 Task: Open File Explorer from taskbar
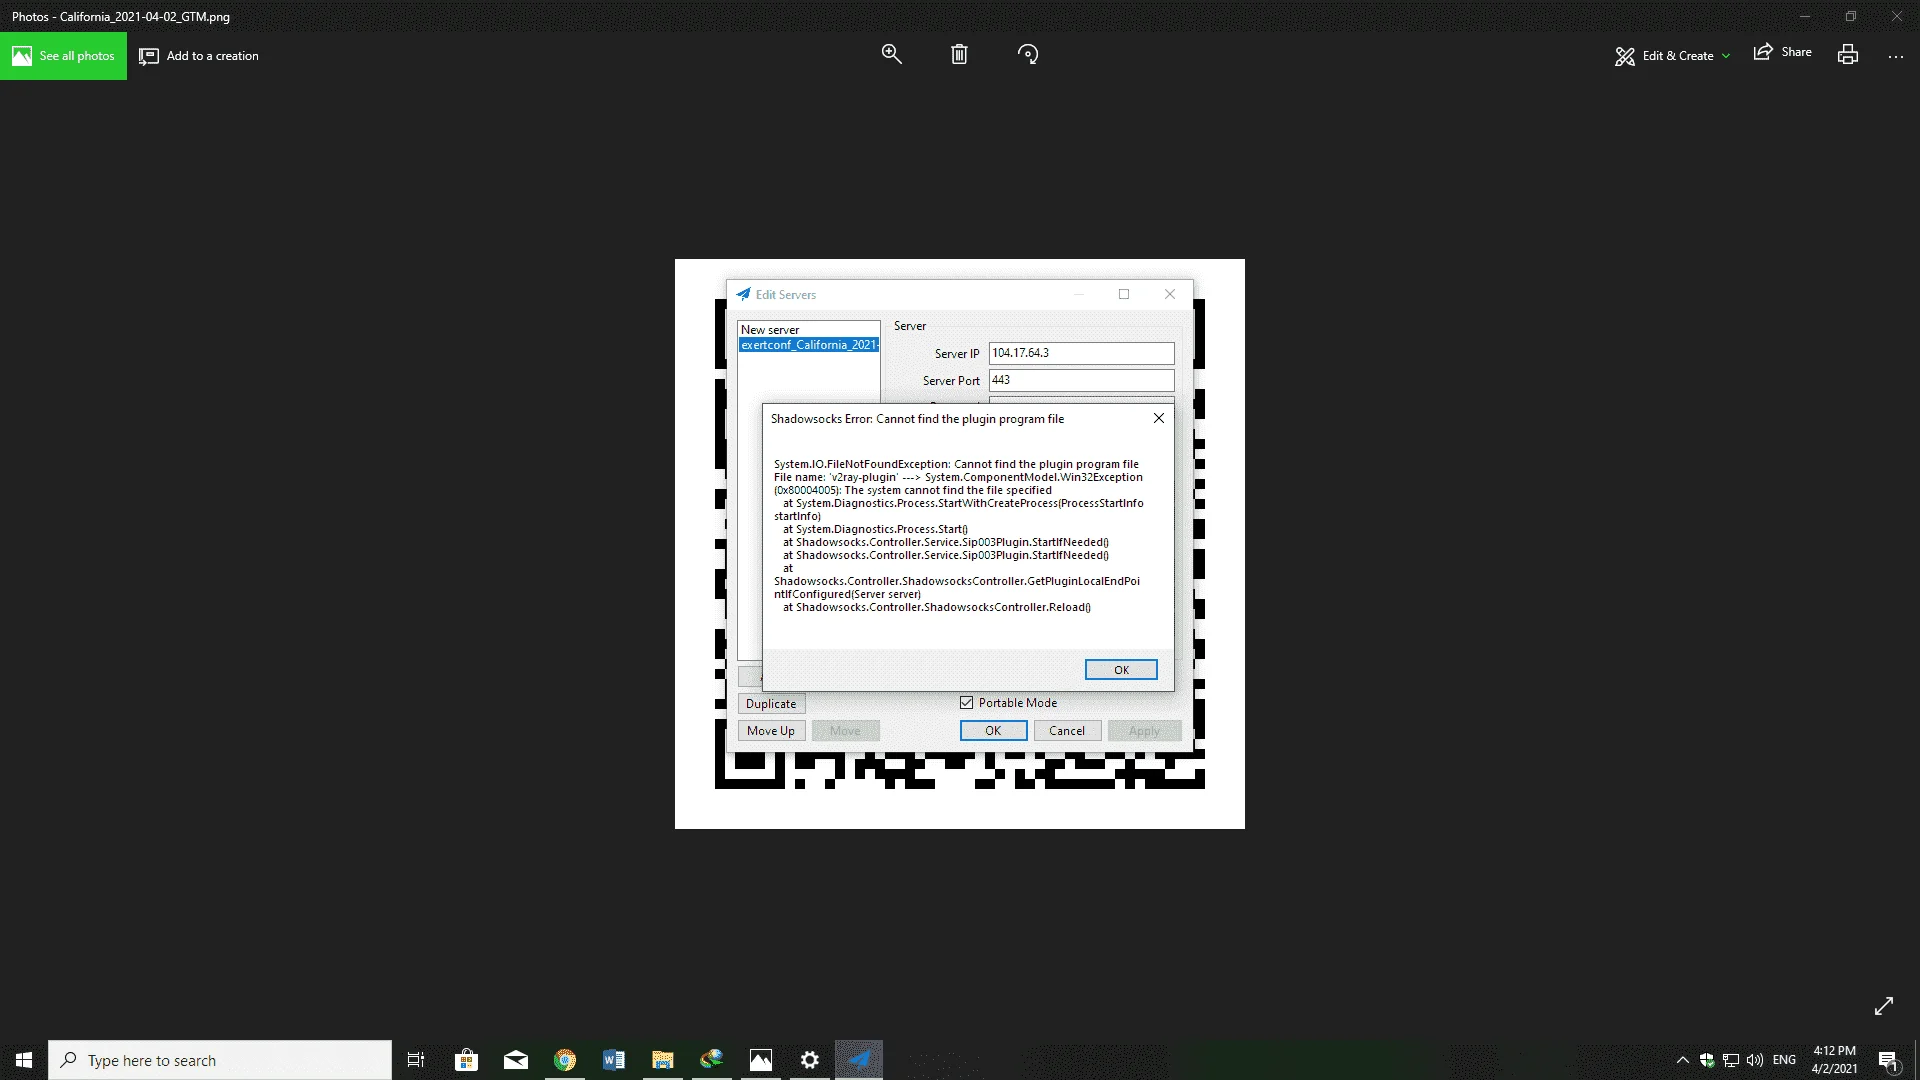coord(663,1060)
